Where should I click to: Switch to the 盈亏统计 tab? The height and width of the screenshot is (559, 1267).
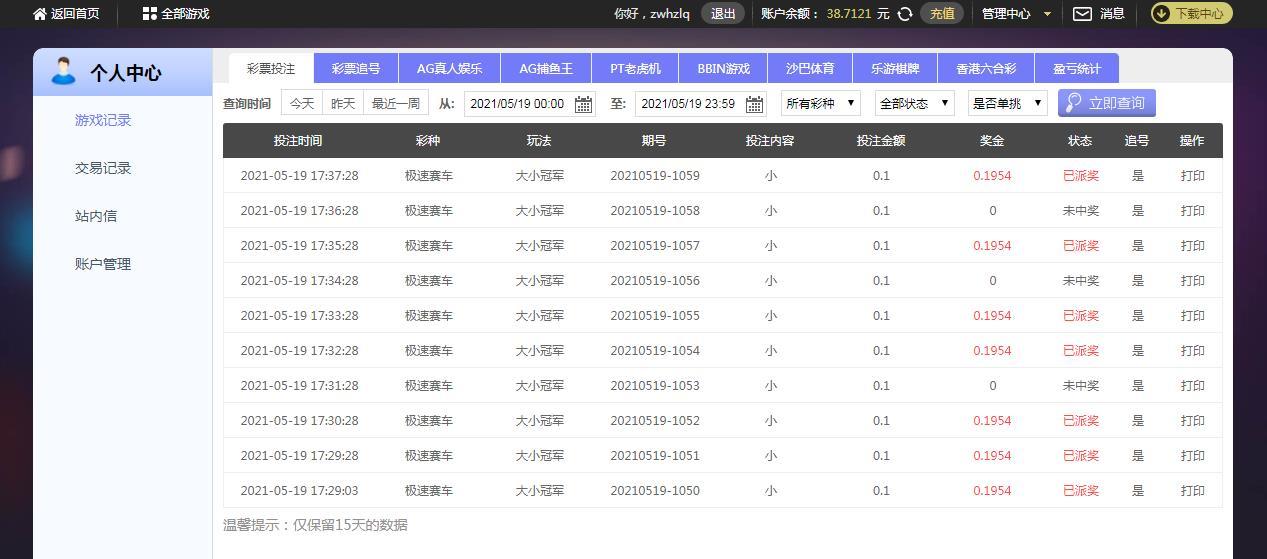click(x=1077, y=69)
